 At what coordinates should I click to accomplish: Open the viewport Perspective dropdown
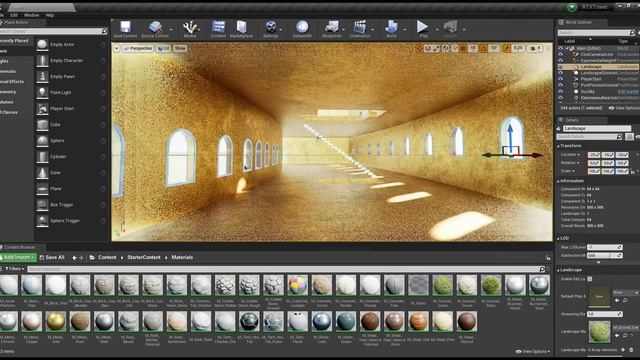pos(138,48)
